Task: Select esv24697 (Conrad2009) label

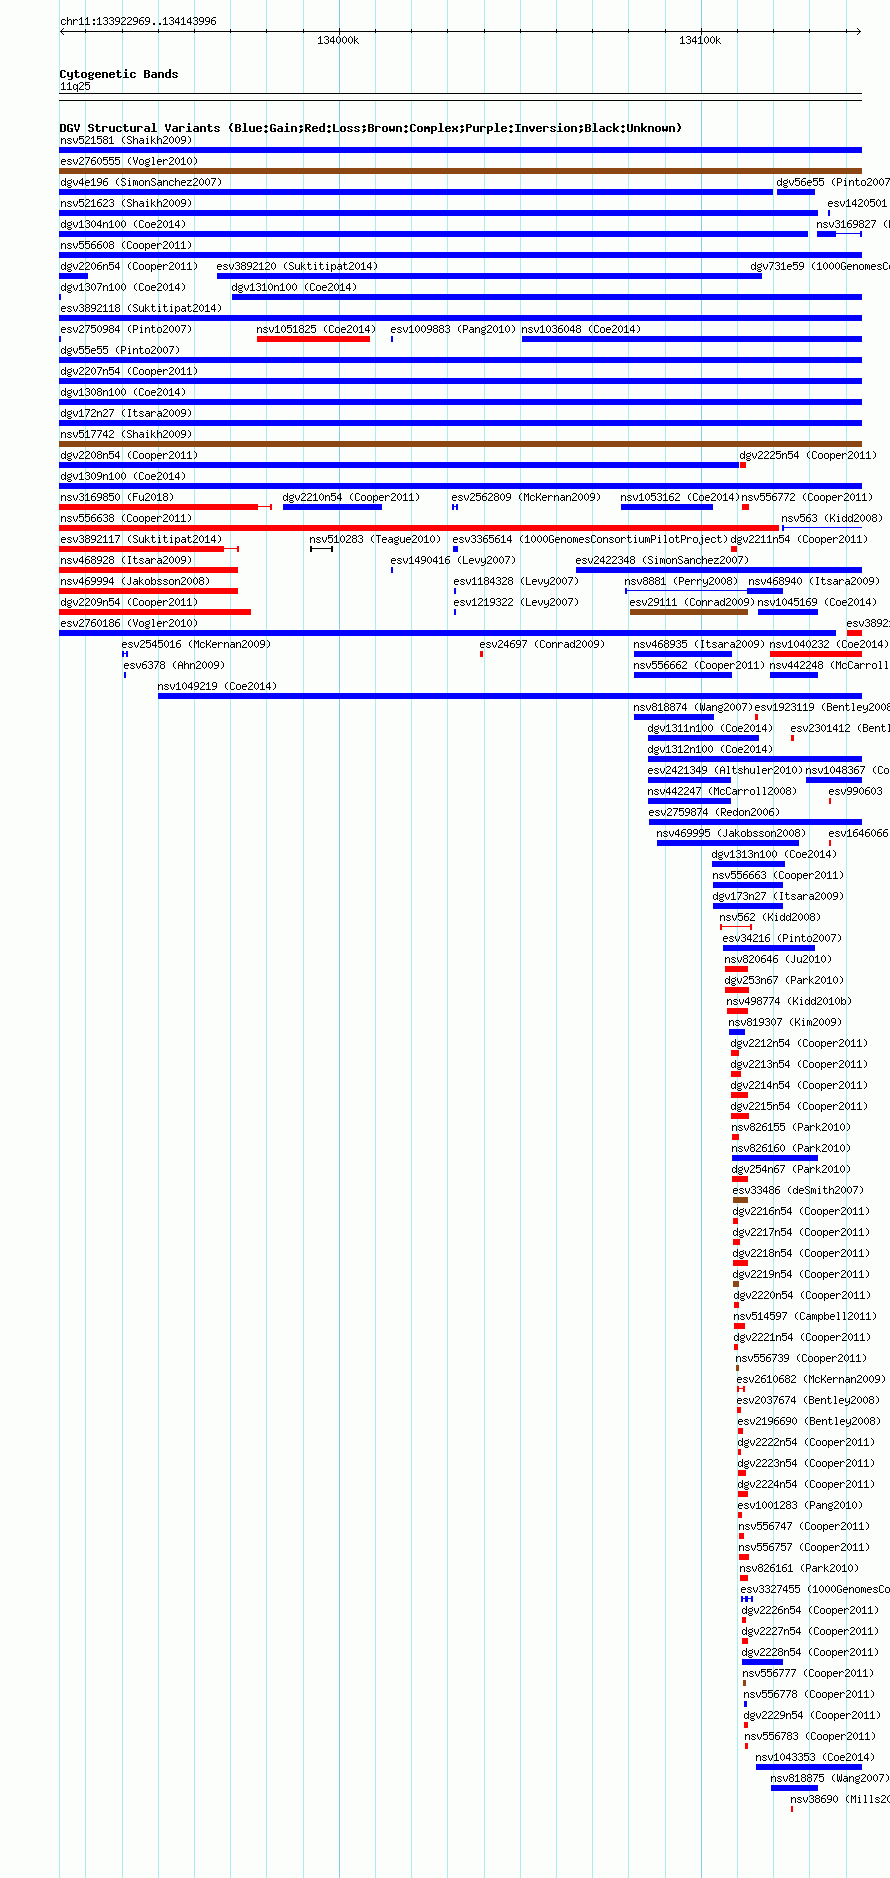Action: pos(542,645)
